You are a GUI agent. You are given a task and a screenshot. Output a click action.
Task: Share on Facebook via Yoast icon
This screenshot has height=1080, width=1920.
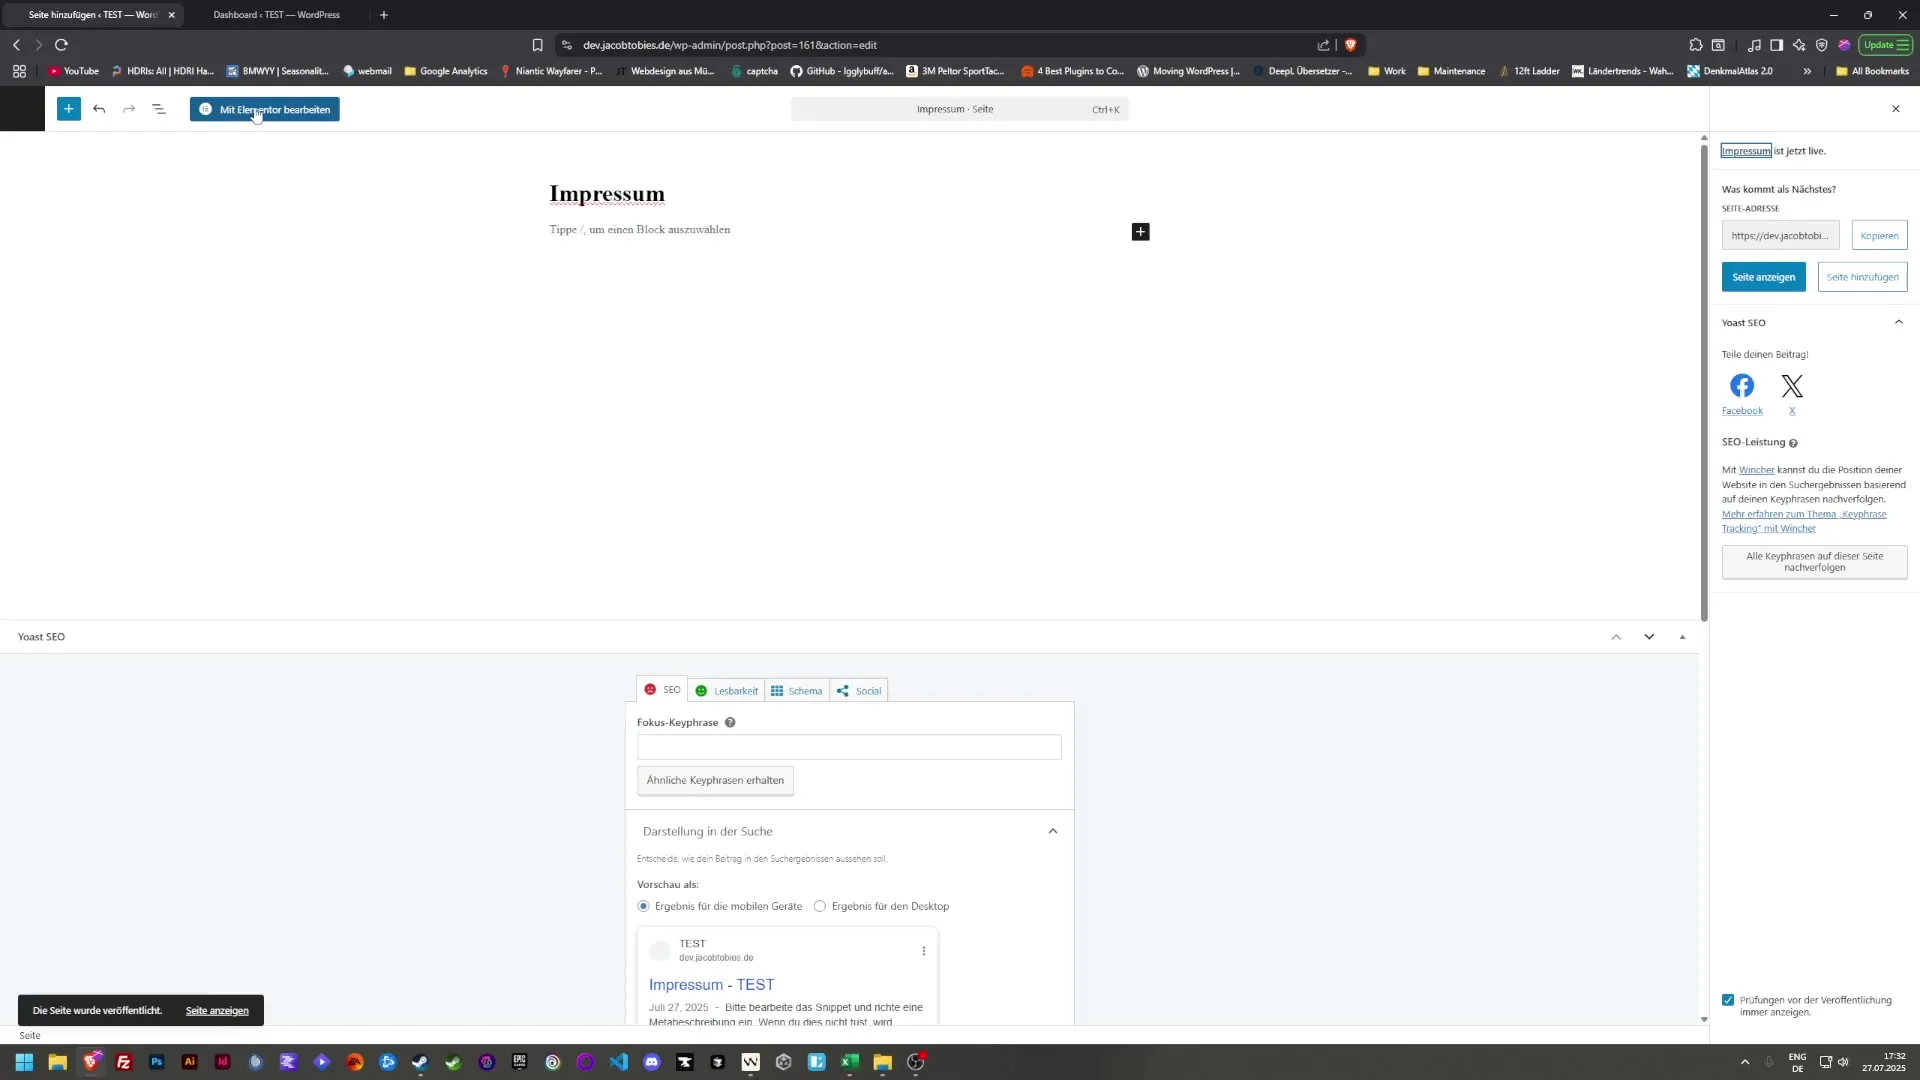(1742, 386)
